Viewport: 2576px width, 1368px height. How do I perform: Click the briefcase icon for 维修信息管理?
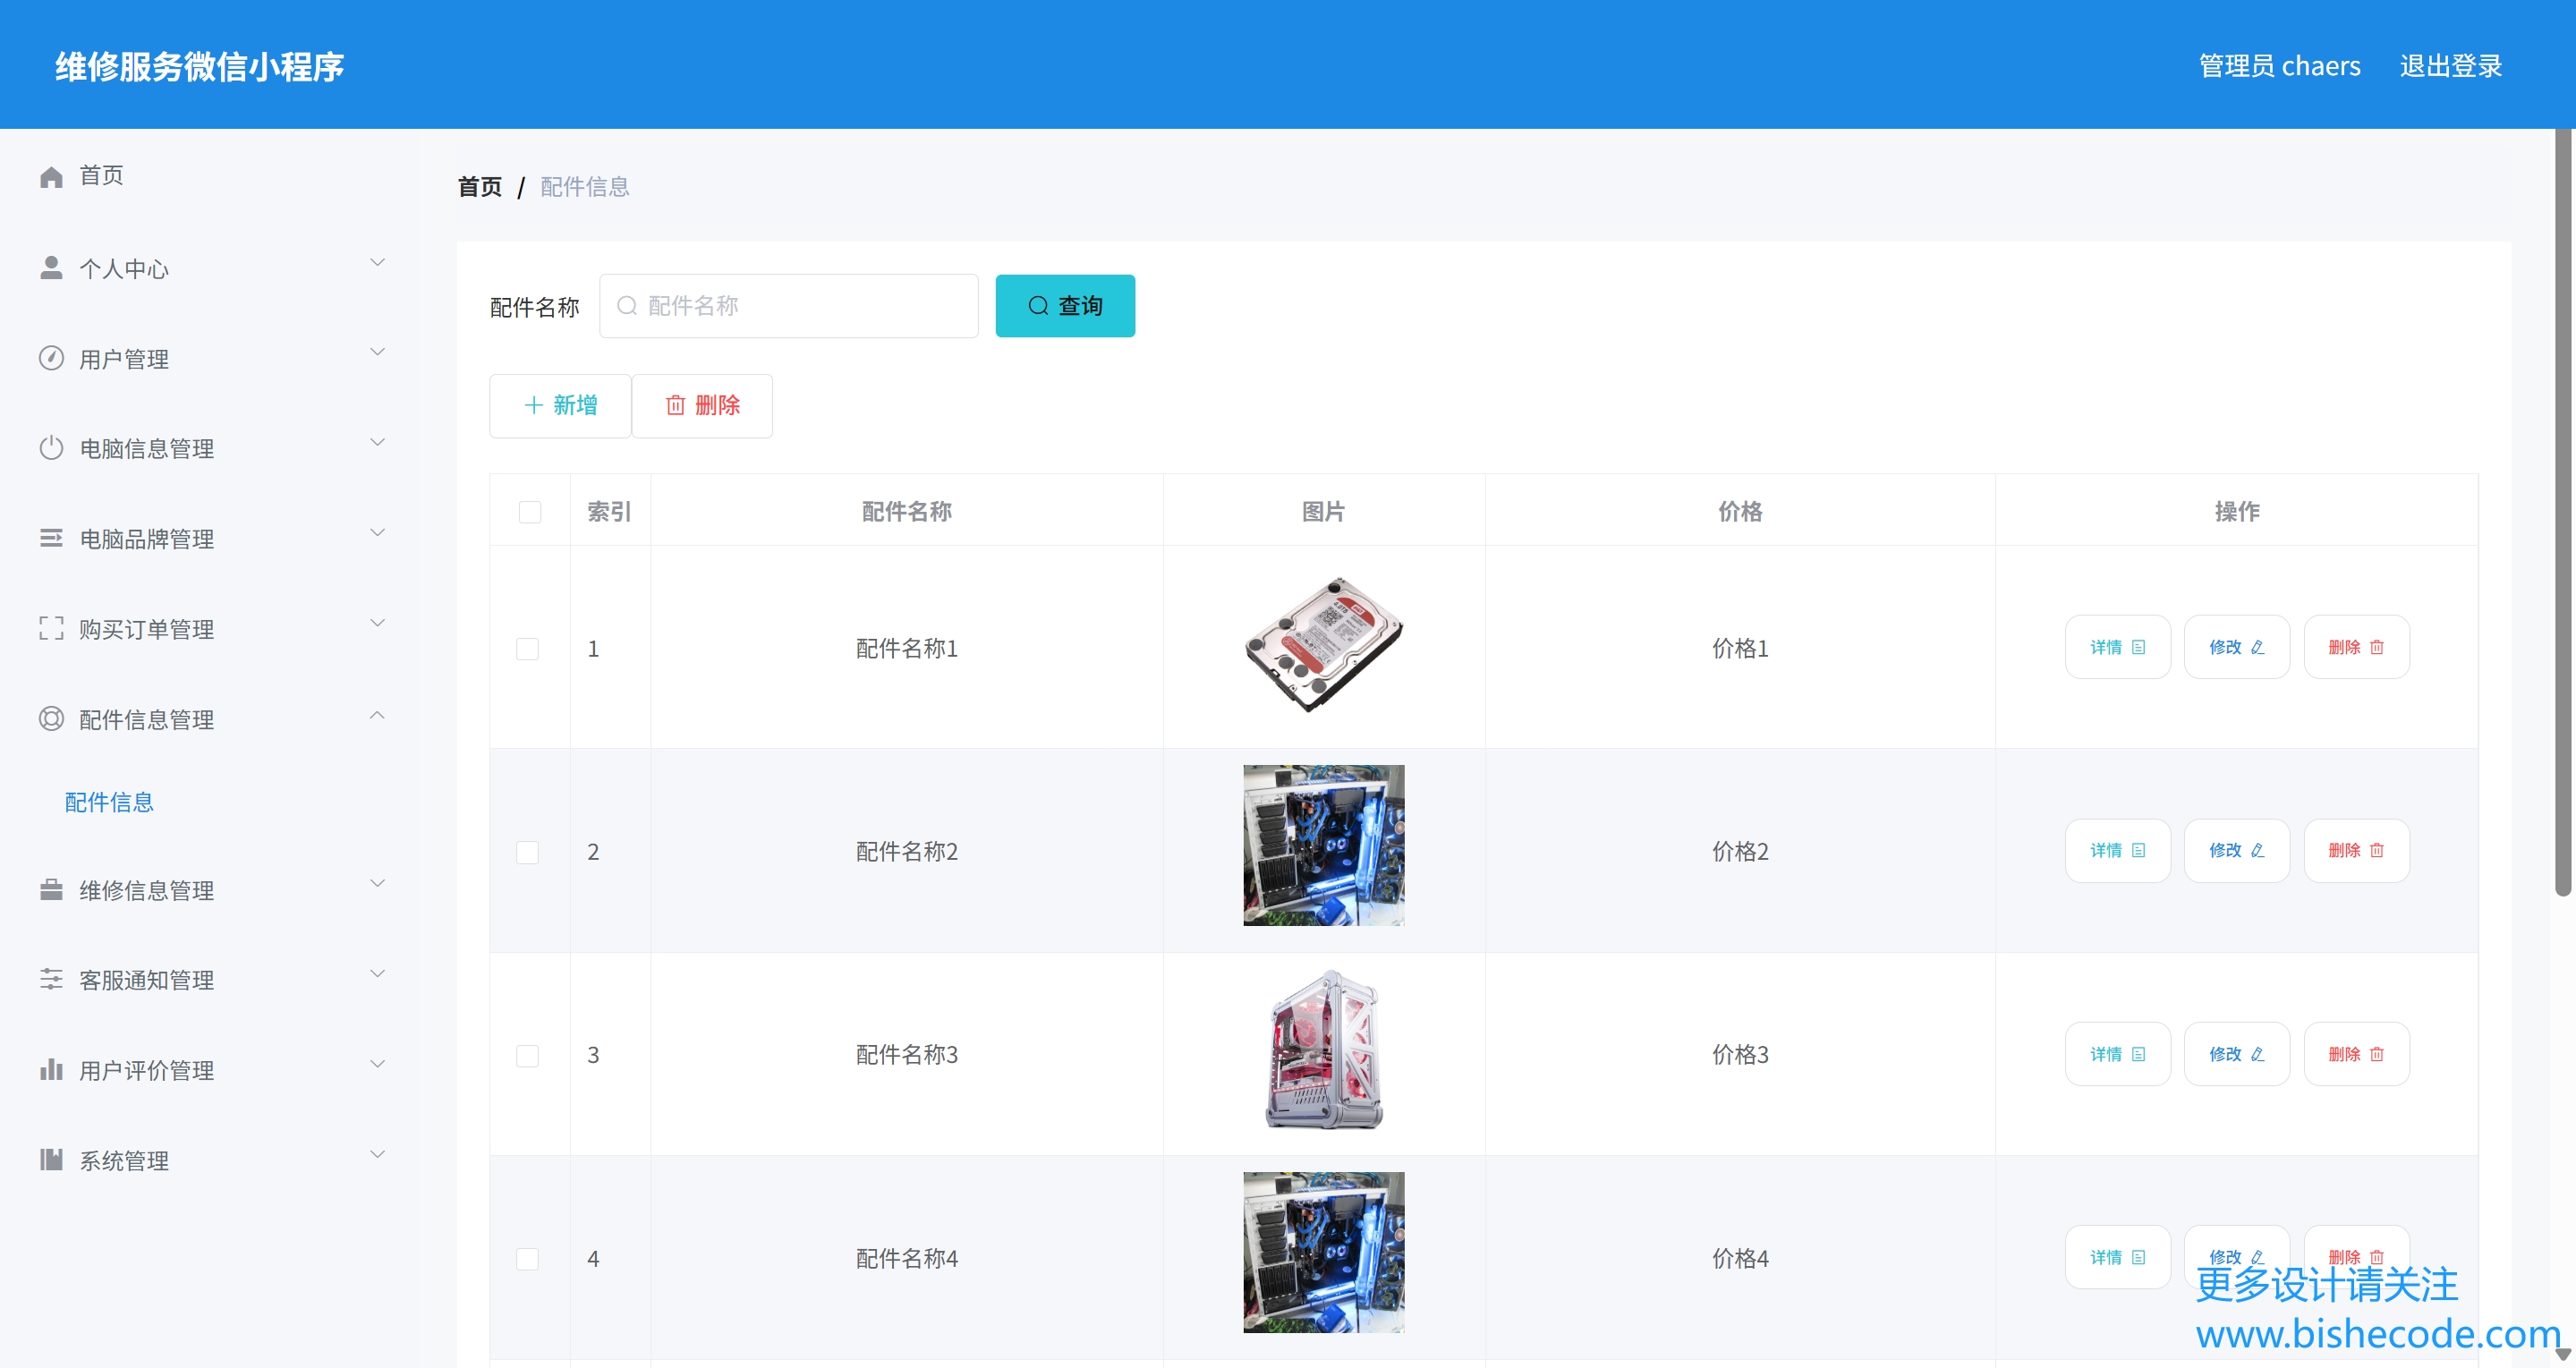(51, 889)
